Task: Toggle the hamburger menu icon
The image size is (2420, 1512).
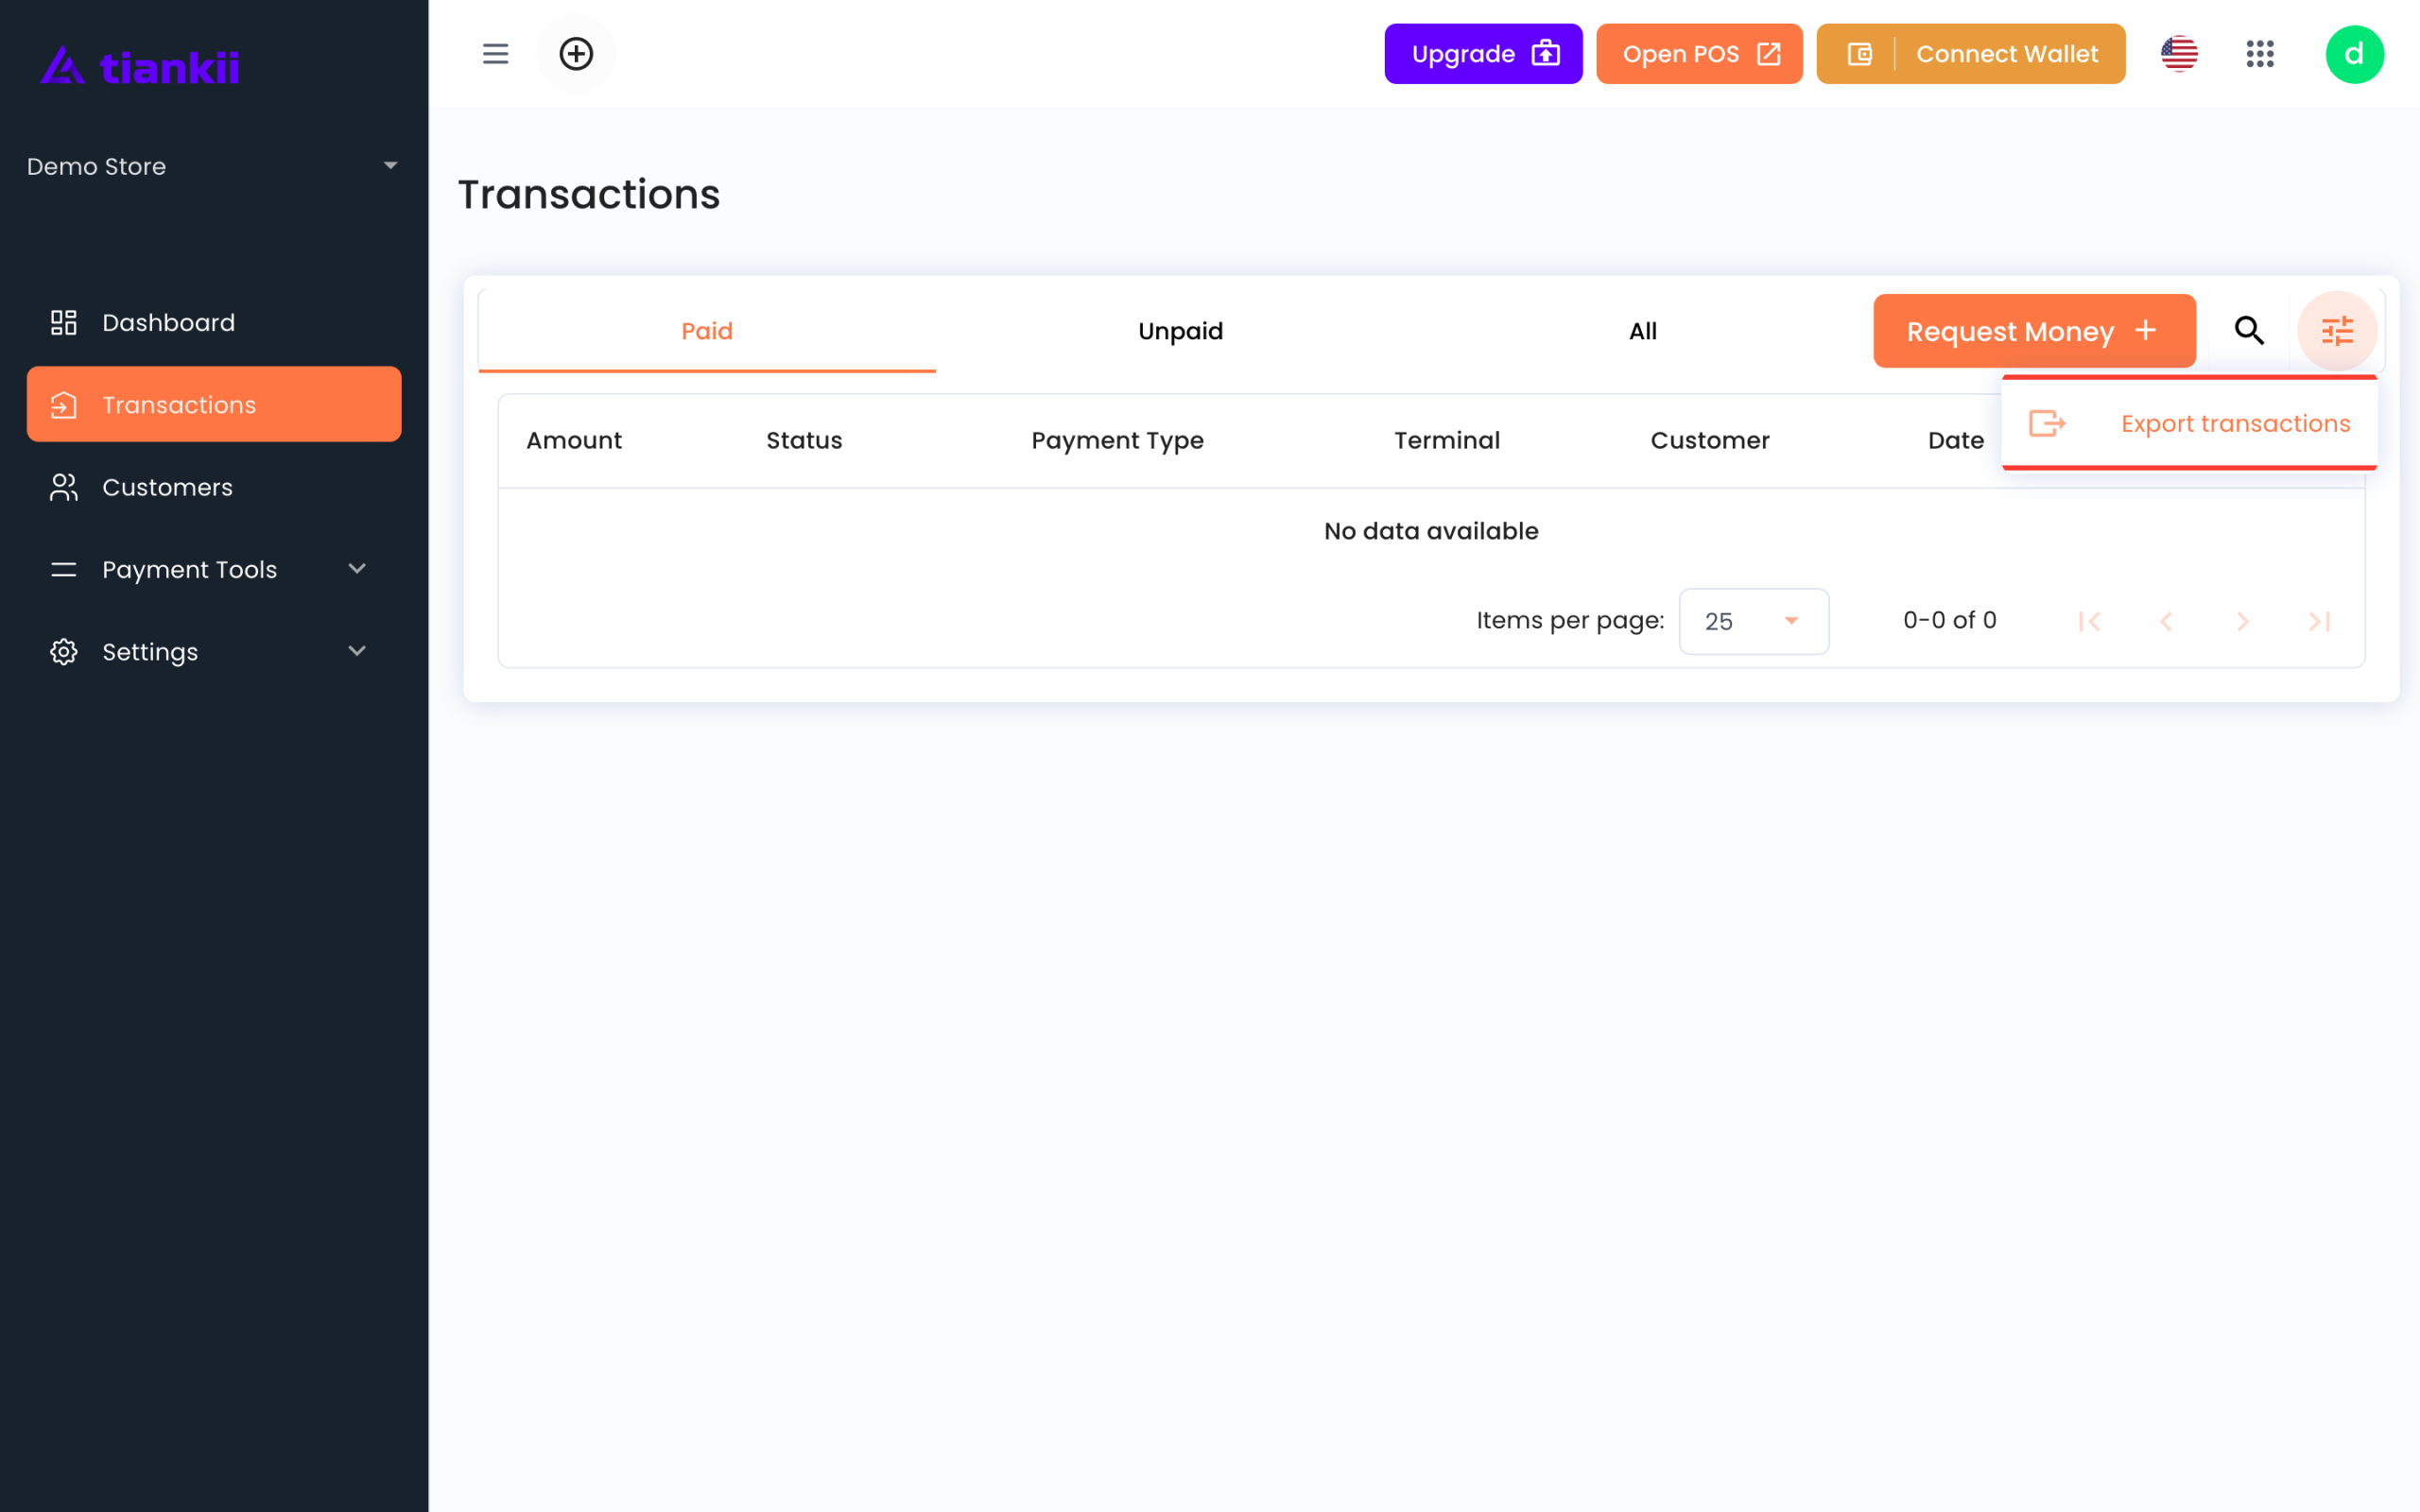Action: click(x=495, y=54)
